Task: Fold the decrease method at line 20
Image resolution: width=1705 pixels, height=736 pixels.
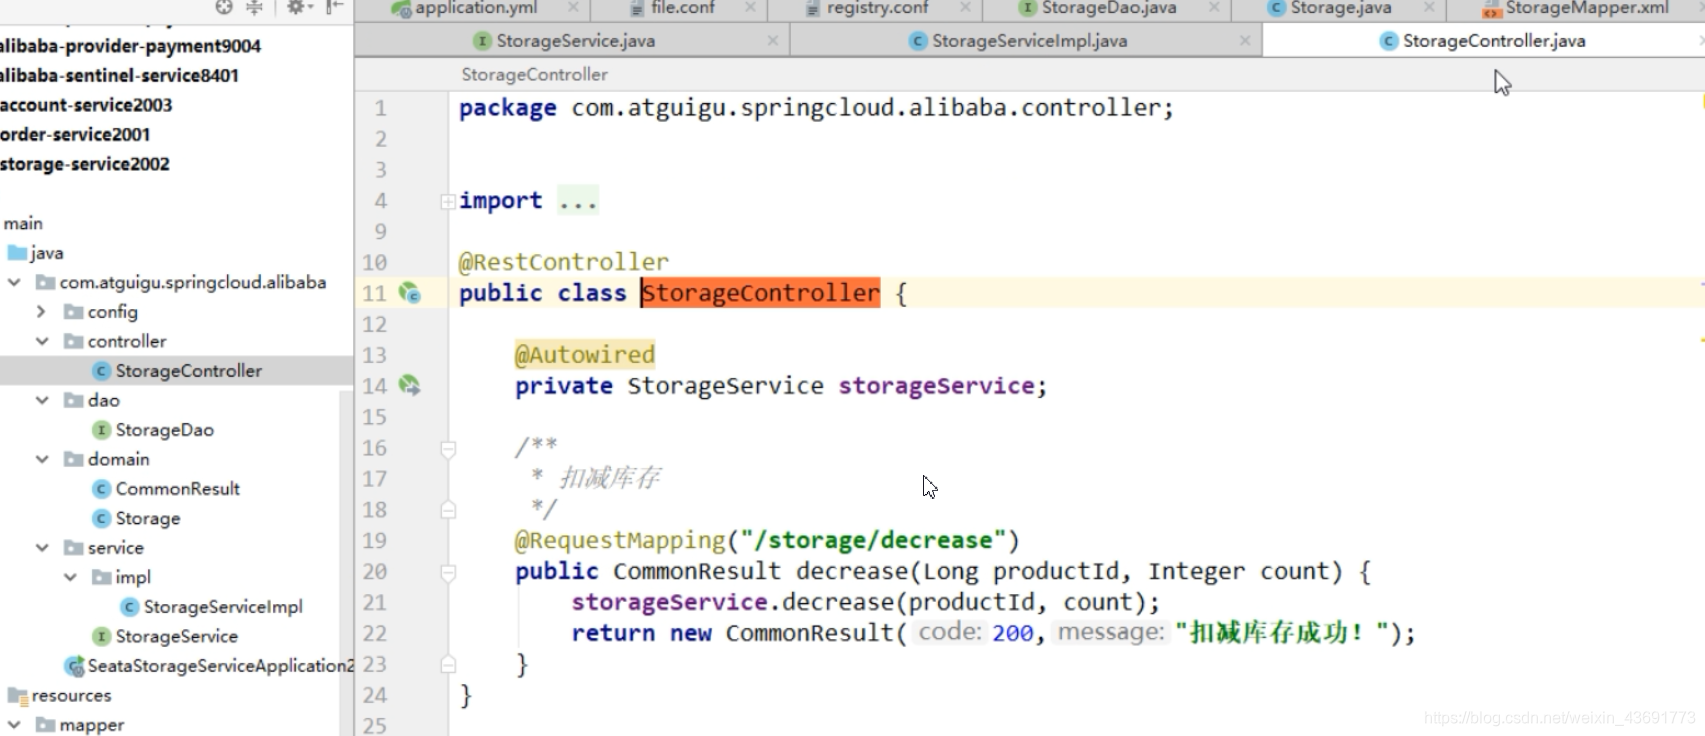Action: (448, 573)
